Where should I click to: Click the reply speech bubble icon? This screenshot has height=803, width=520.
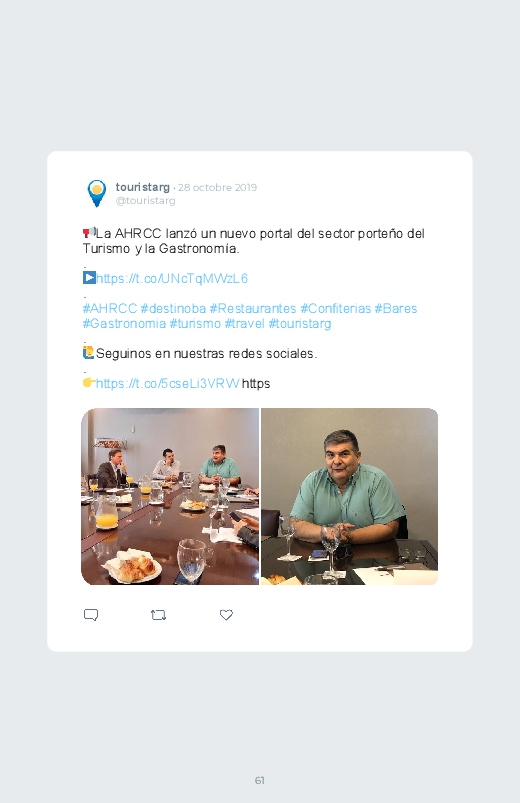click(91, 615)
